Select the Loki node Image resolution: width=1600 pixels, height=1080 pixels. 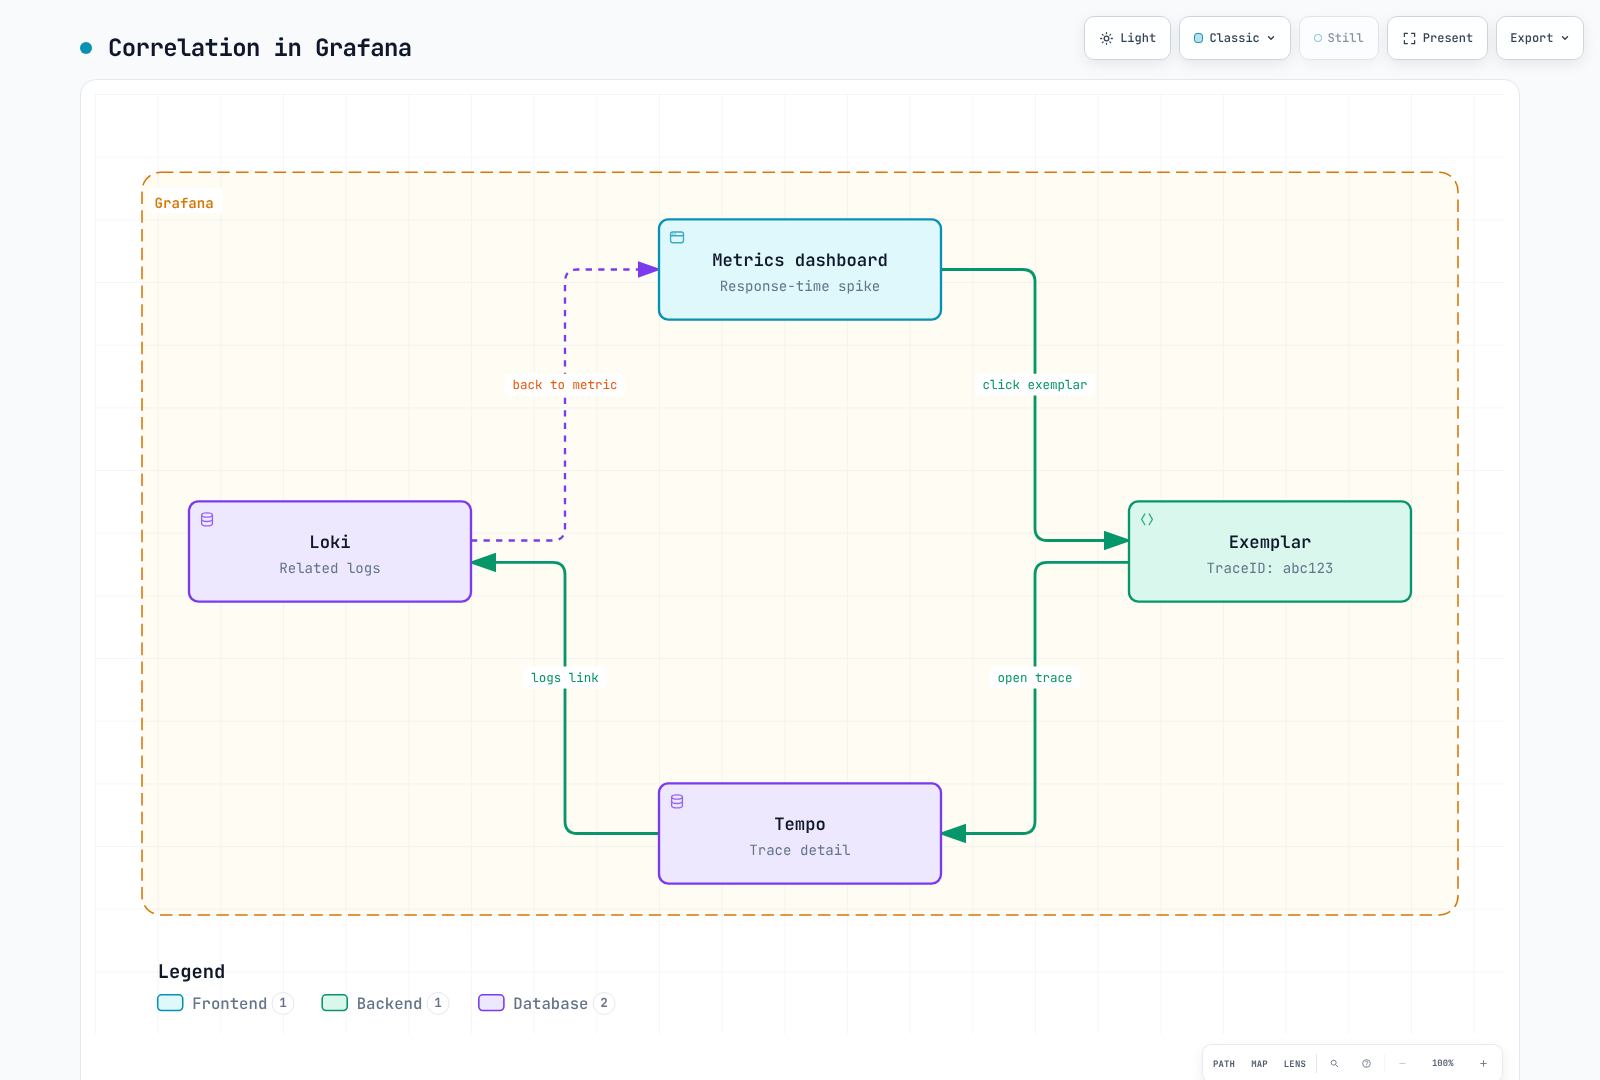click(x=330, y=552)
